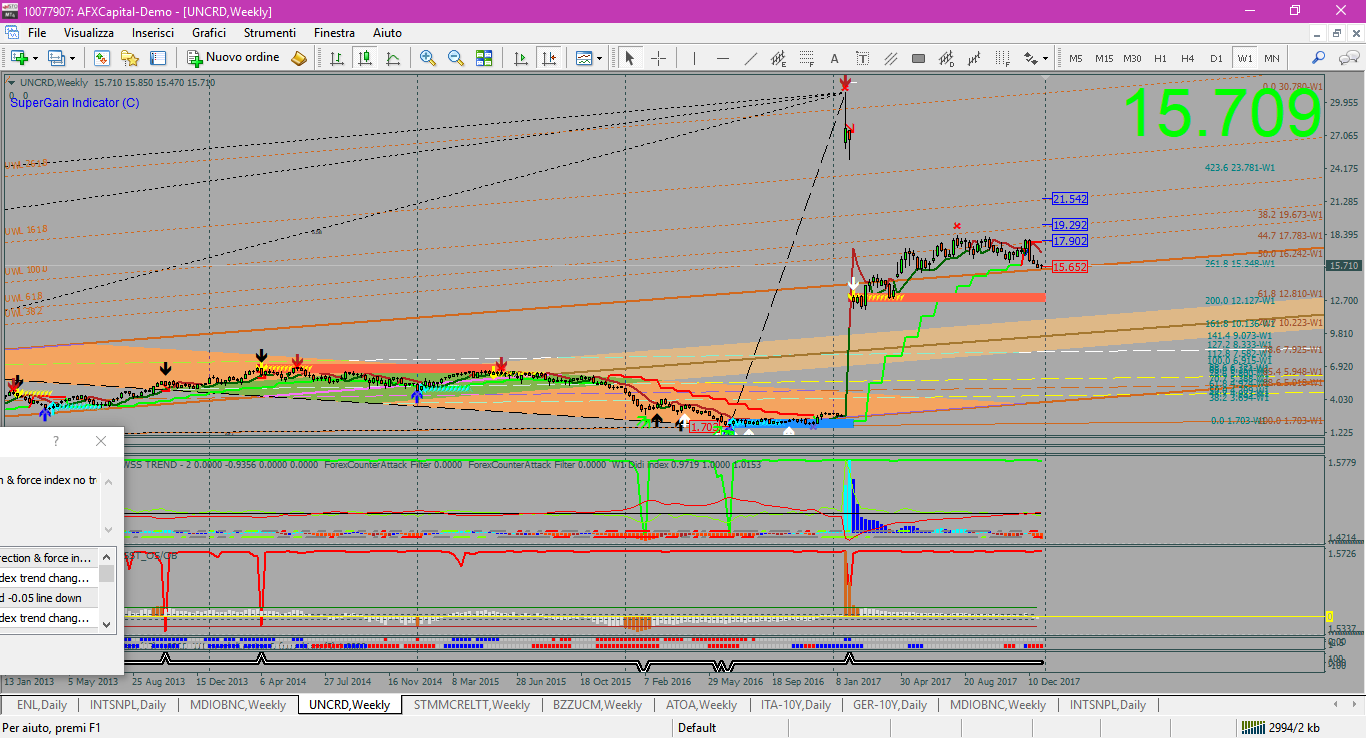Expand the Arrows tool dropdown arrow
The width and height of the screenshot is (1366, 738).
[1046, 58]
